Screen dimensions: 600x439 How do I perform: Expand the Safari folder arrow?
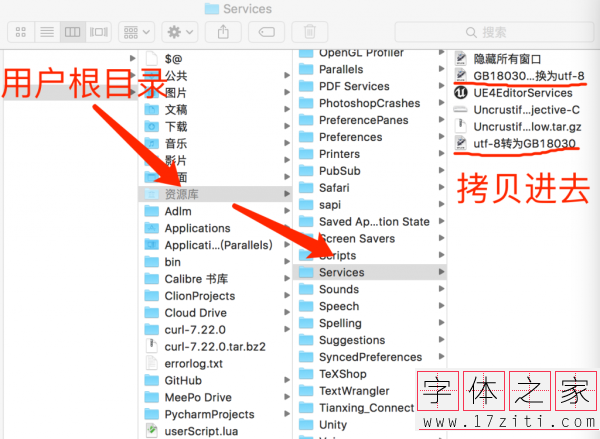(x=441, y=188)
